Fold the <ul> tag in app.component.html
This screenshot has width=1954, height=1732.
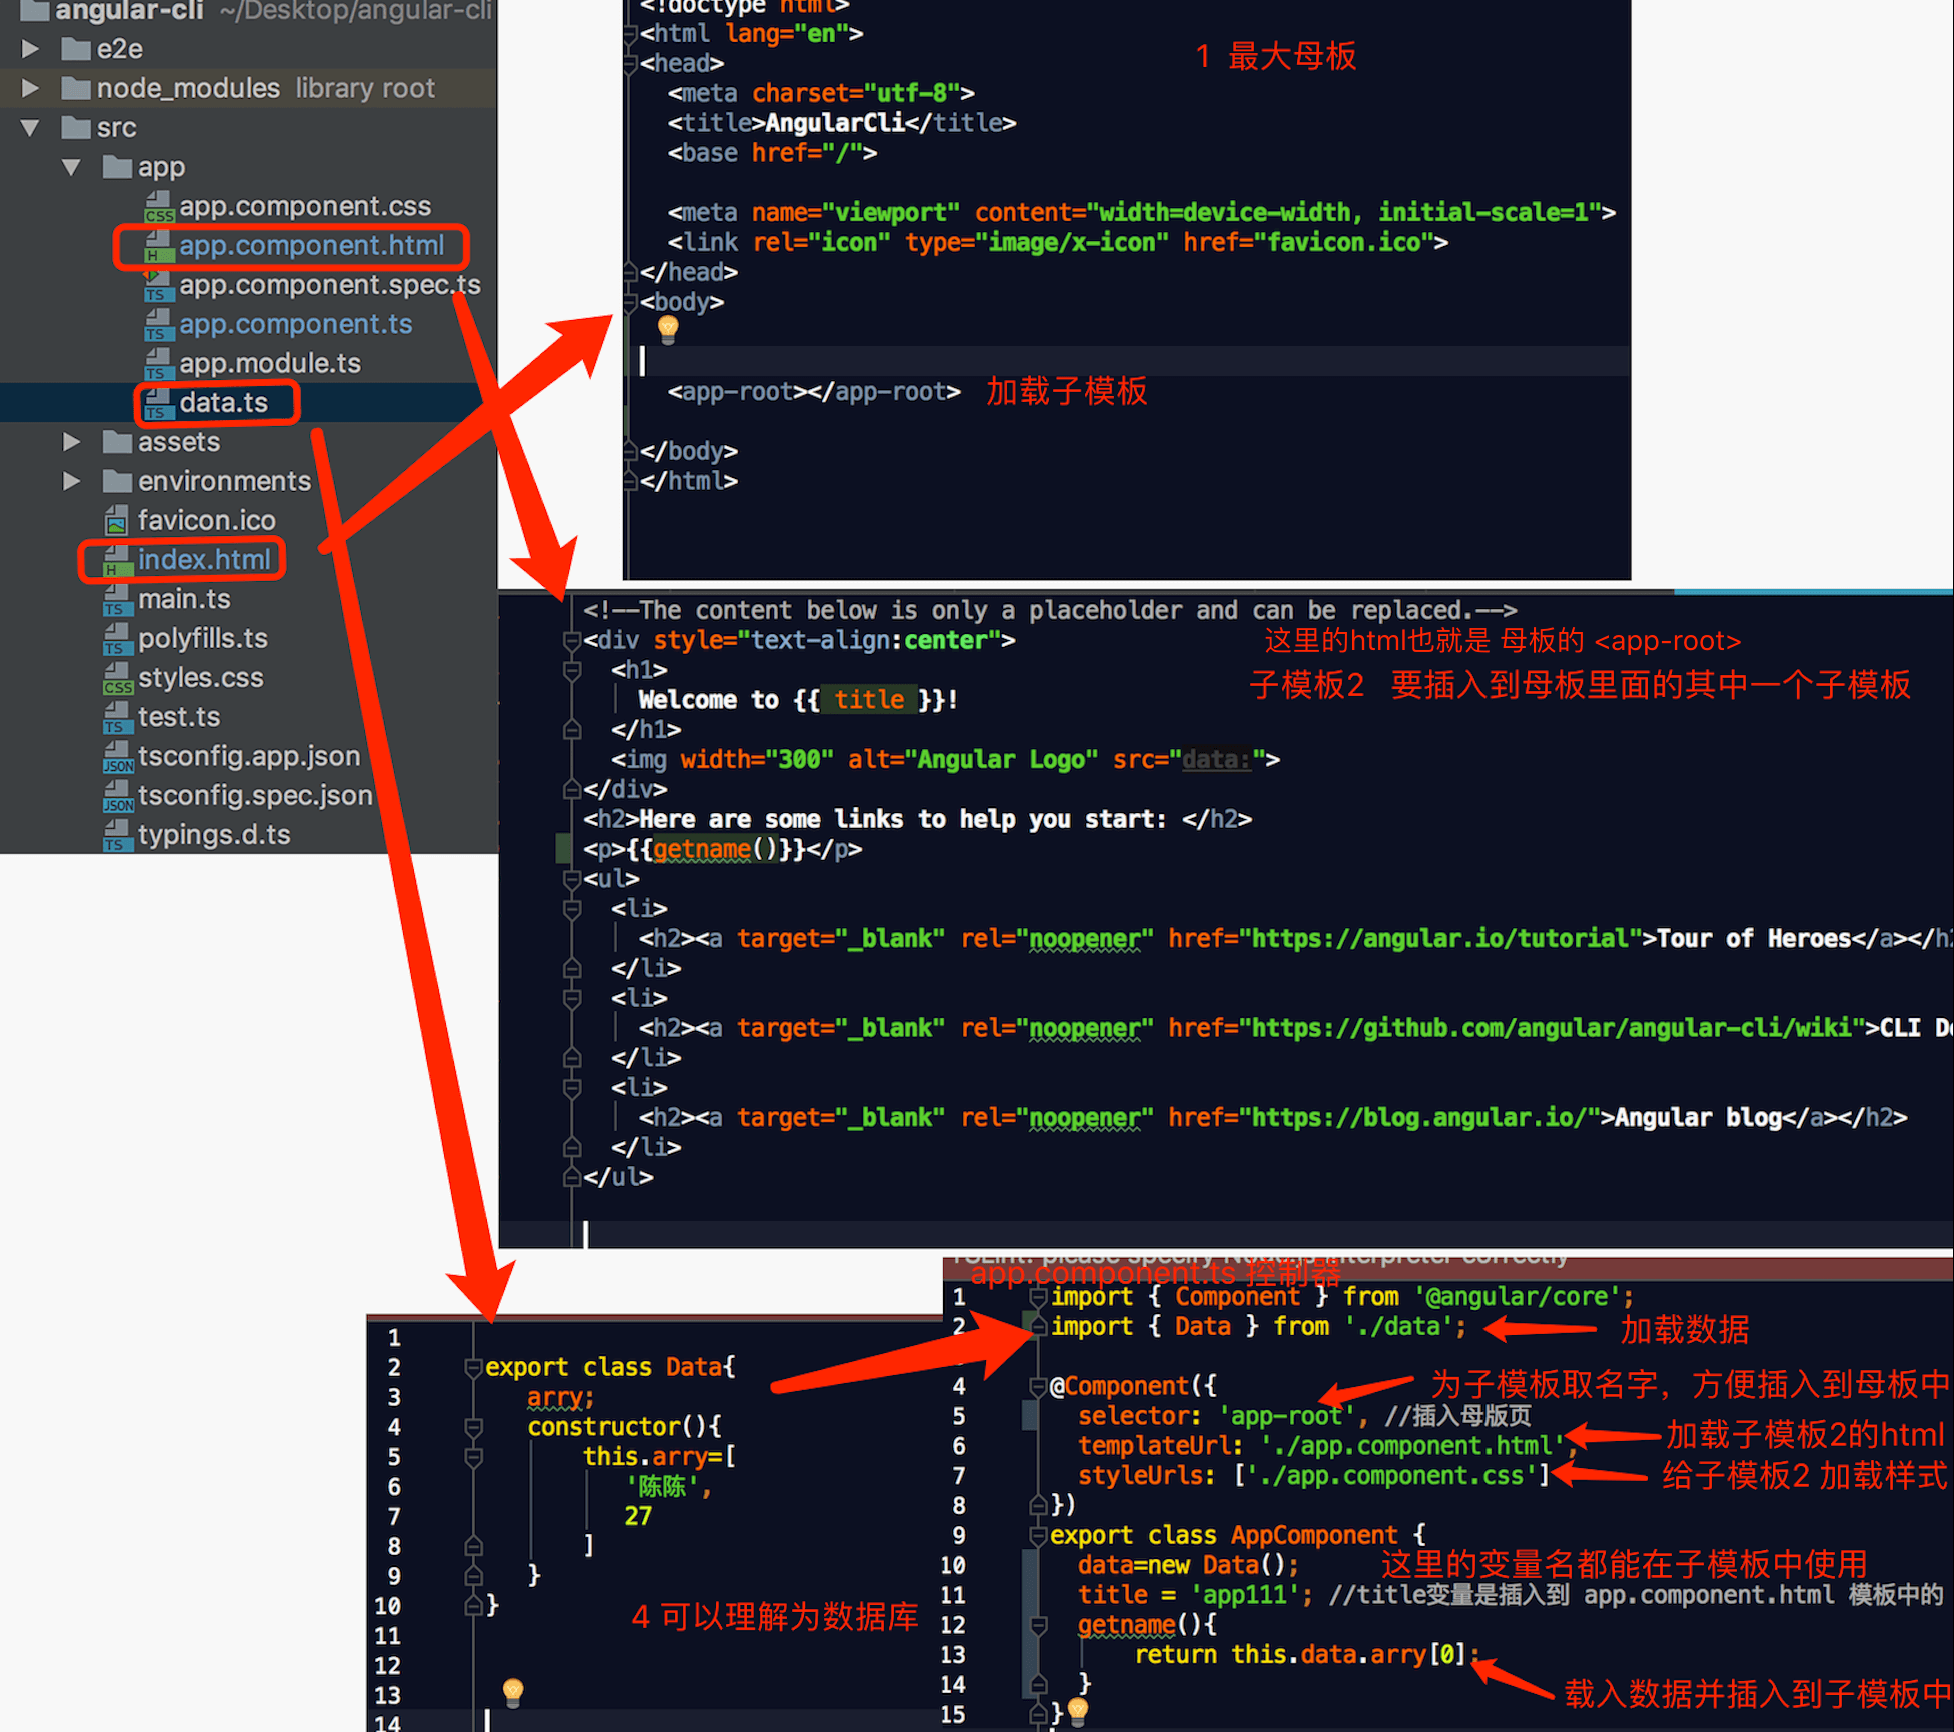click(x=572, y=880)
